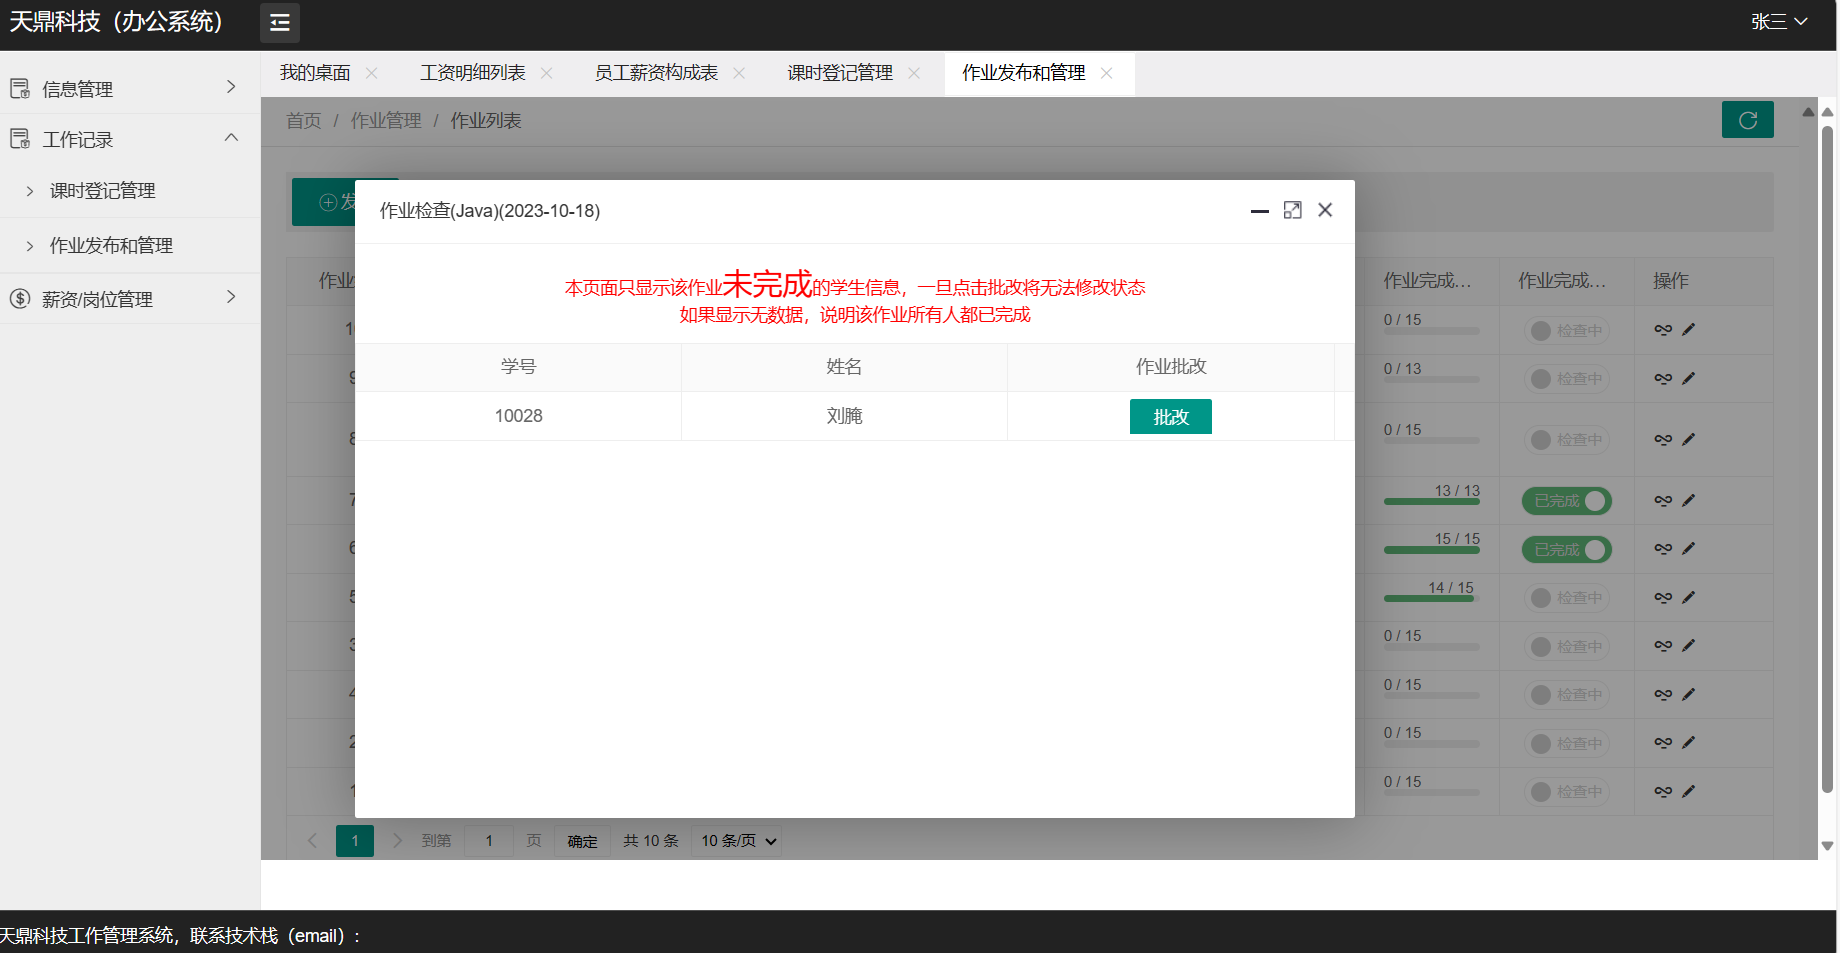The width and height of the screenshot is (1840, 953).
Task: Minimize the 作业检查 dialog
Action: 1260,211
